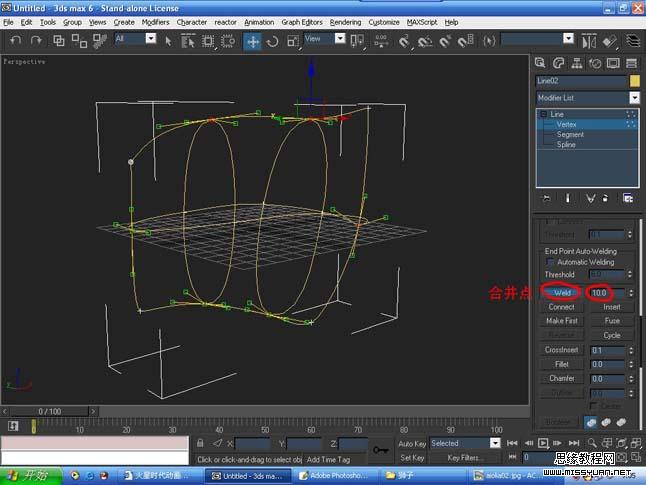Switch to the Create command panel tab

pyautogui.click(x=540, y=63)
